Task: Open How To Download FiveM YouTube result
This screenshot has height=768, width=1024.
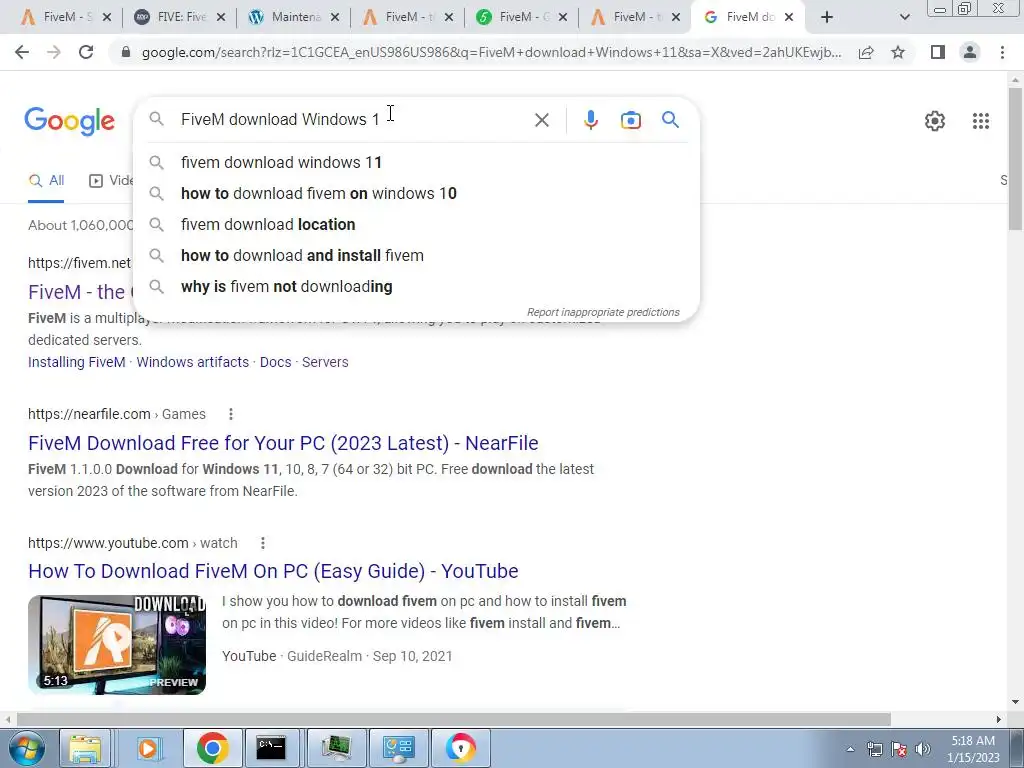Action: pyautogui.click(x=273, y=571)
